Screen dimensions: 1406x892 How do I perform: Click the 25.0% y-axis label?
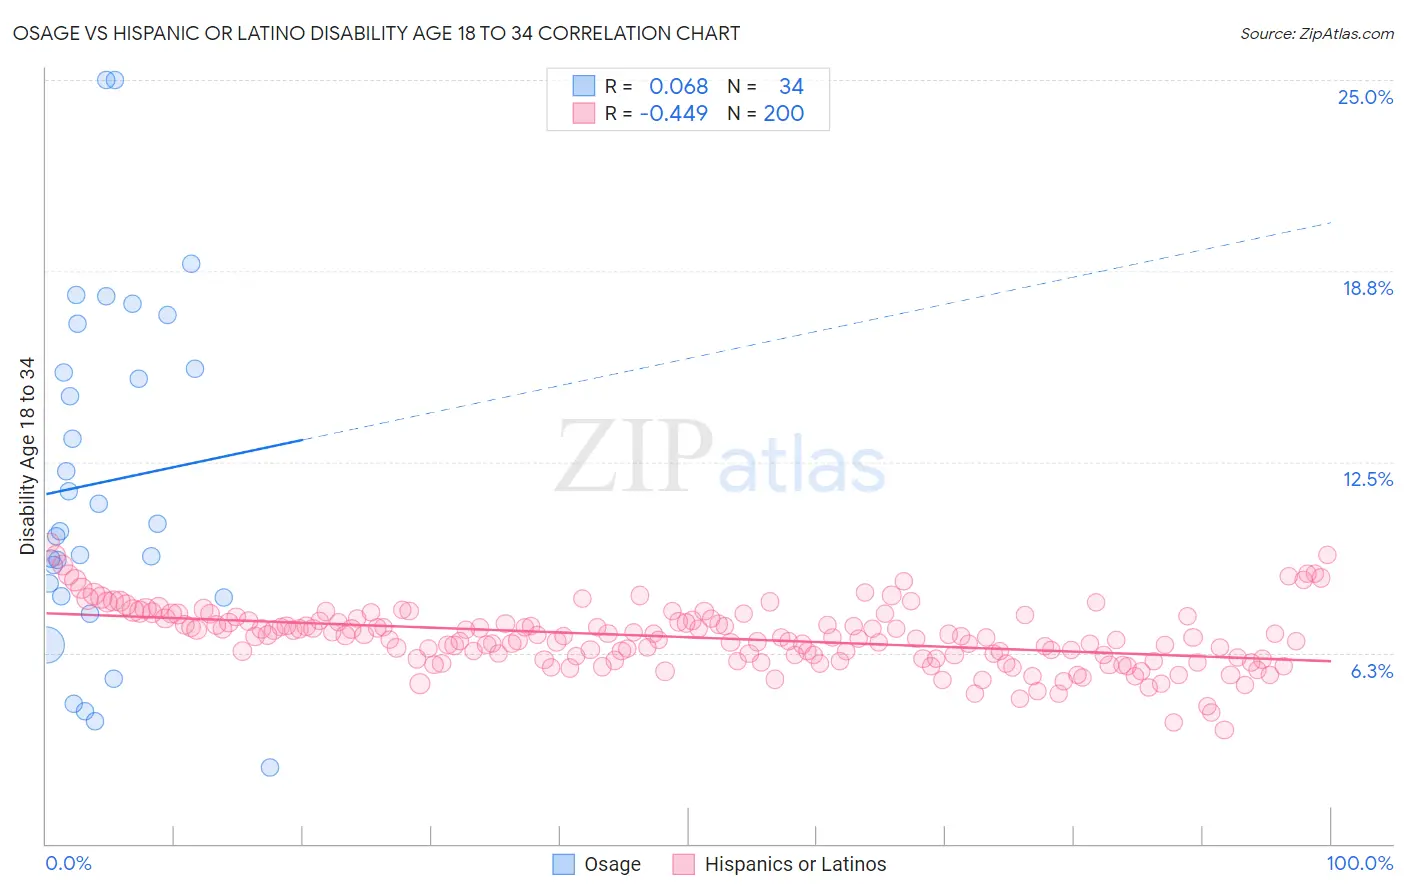(1365, 97)
